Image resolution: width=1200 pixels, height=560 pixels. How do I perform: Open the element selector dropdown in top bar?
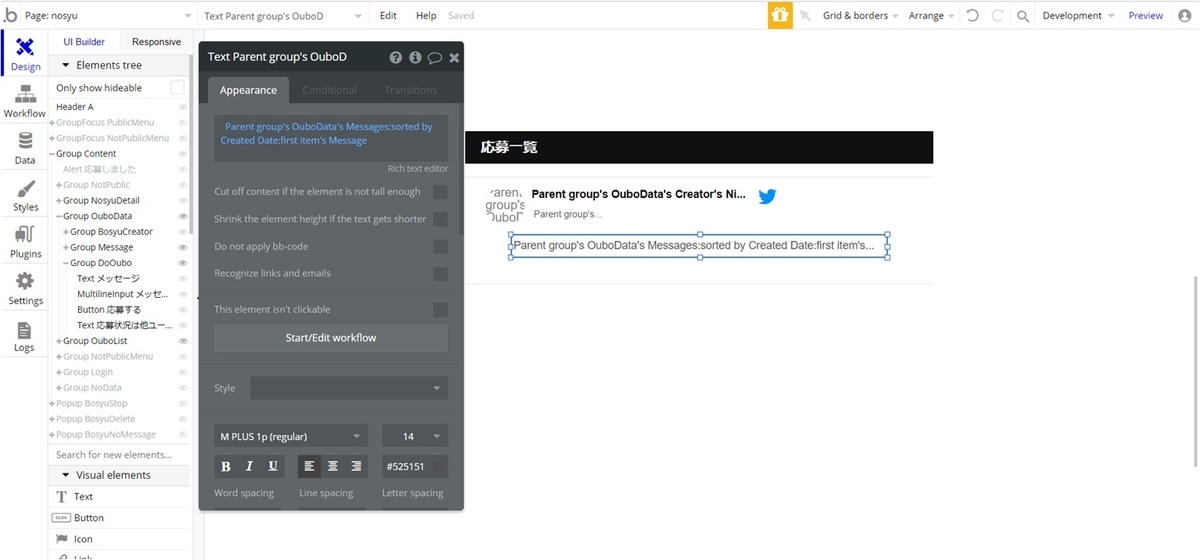[283, 16]
